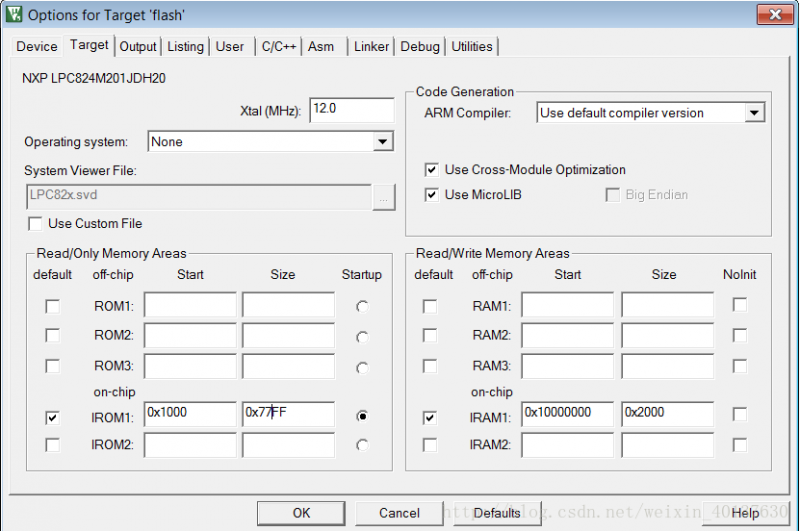Click the Xtal (MHz) input field
The width and height of the screenshot is (800, 531).
click(x=351, y=110)
